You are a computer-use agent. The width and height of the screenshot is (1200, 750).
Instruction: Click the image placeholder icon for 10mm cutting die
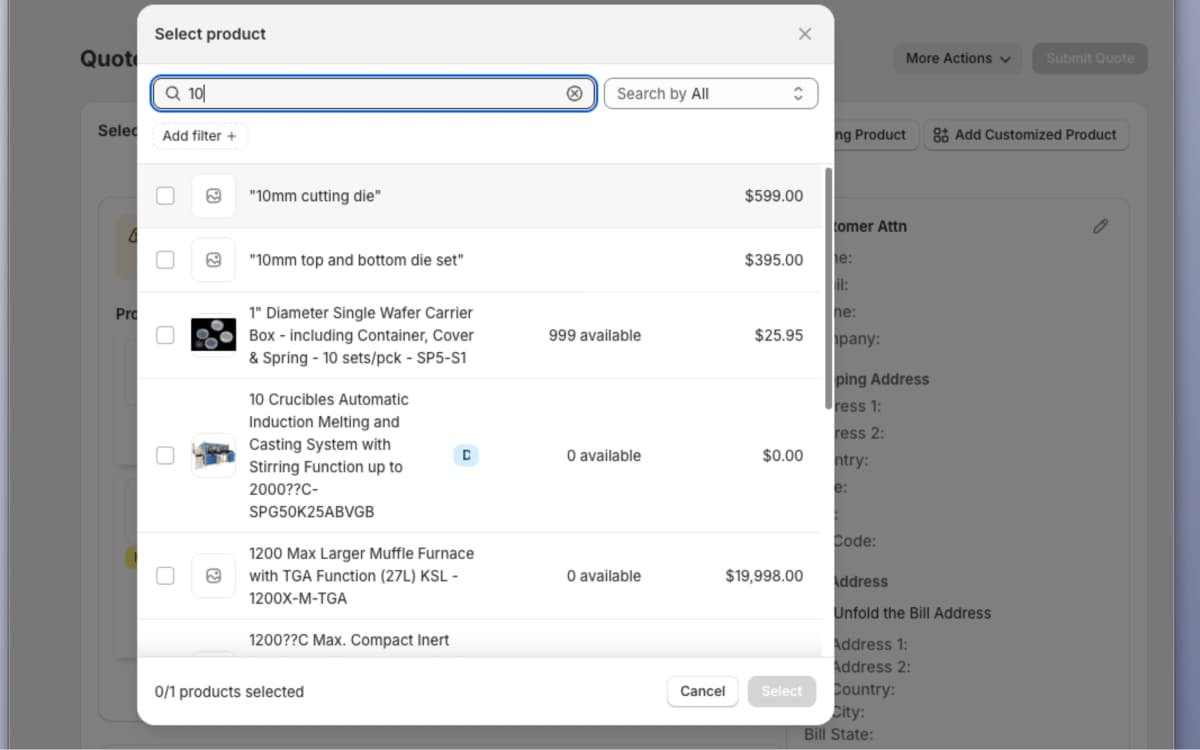pyautogui.click(x=213, y=195)
